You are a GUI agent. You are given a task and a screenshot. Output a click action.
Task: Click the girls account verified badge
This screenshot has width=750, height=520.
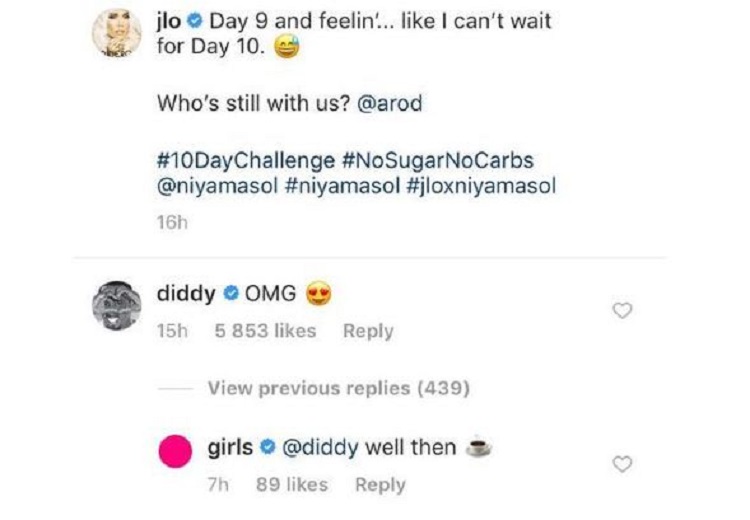[268, 447]
